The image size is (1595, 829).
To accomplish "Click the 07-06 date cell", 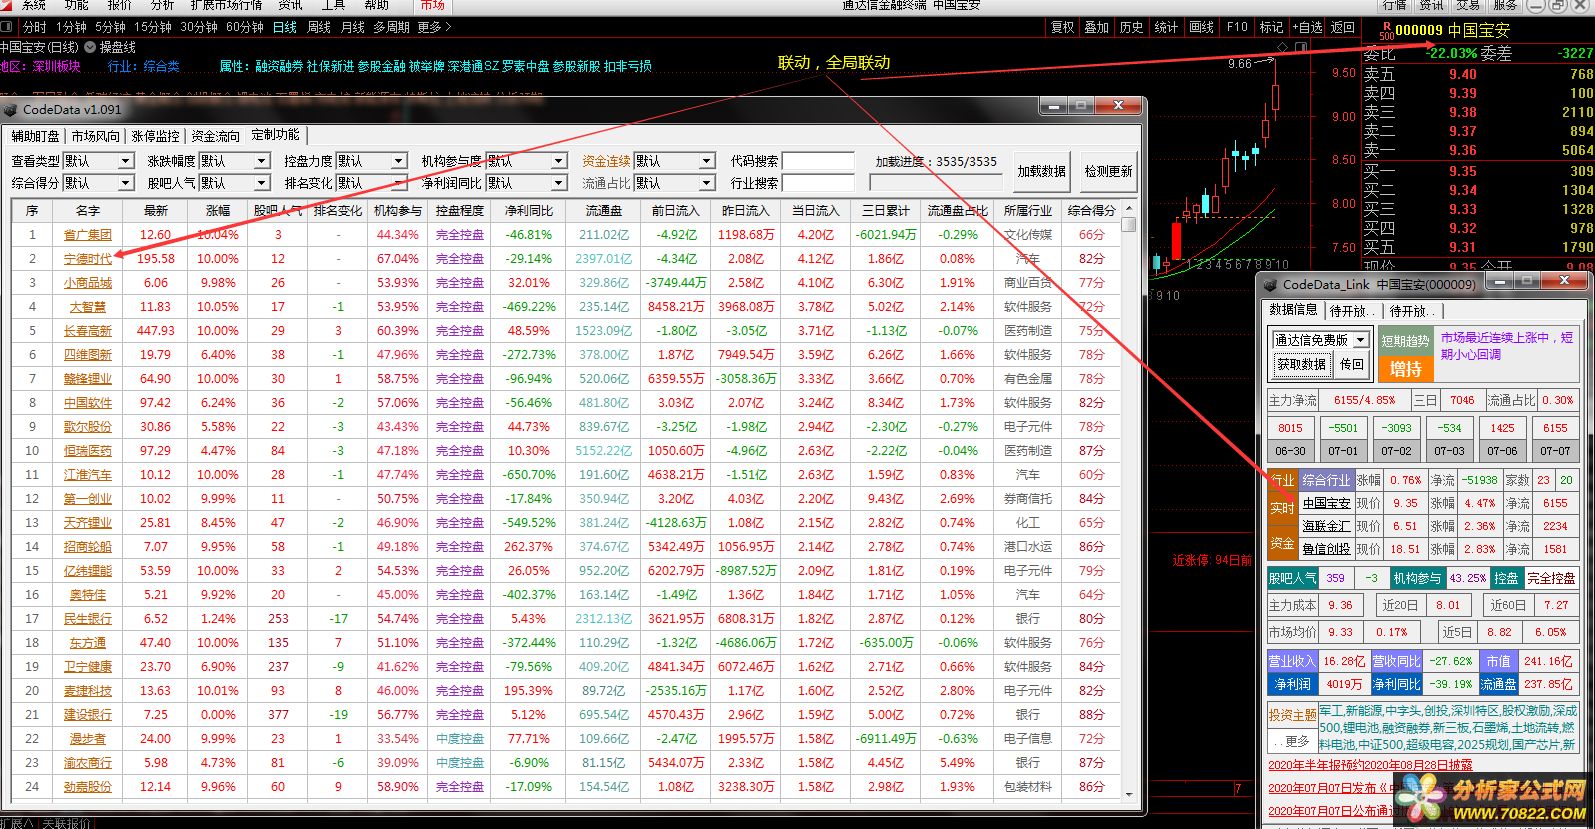I will point(1501,451).
